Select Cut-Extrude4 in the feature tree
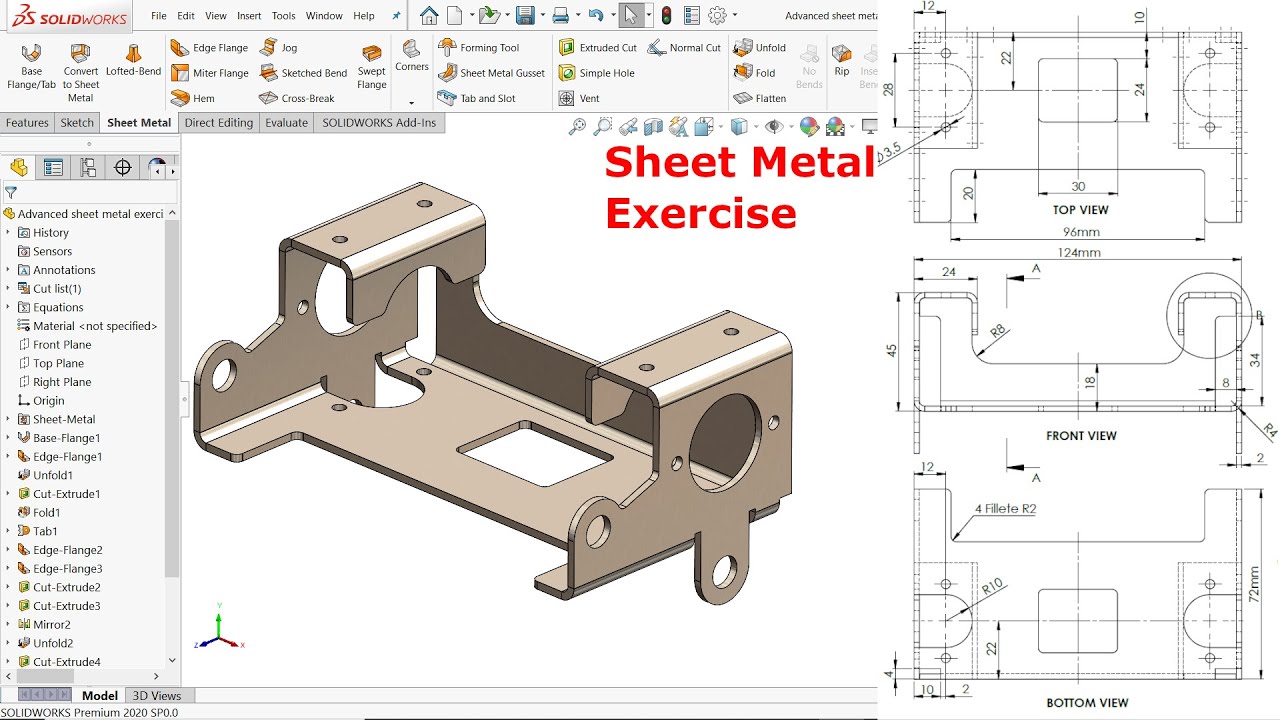 (66, 662)
